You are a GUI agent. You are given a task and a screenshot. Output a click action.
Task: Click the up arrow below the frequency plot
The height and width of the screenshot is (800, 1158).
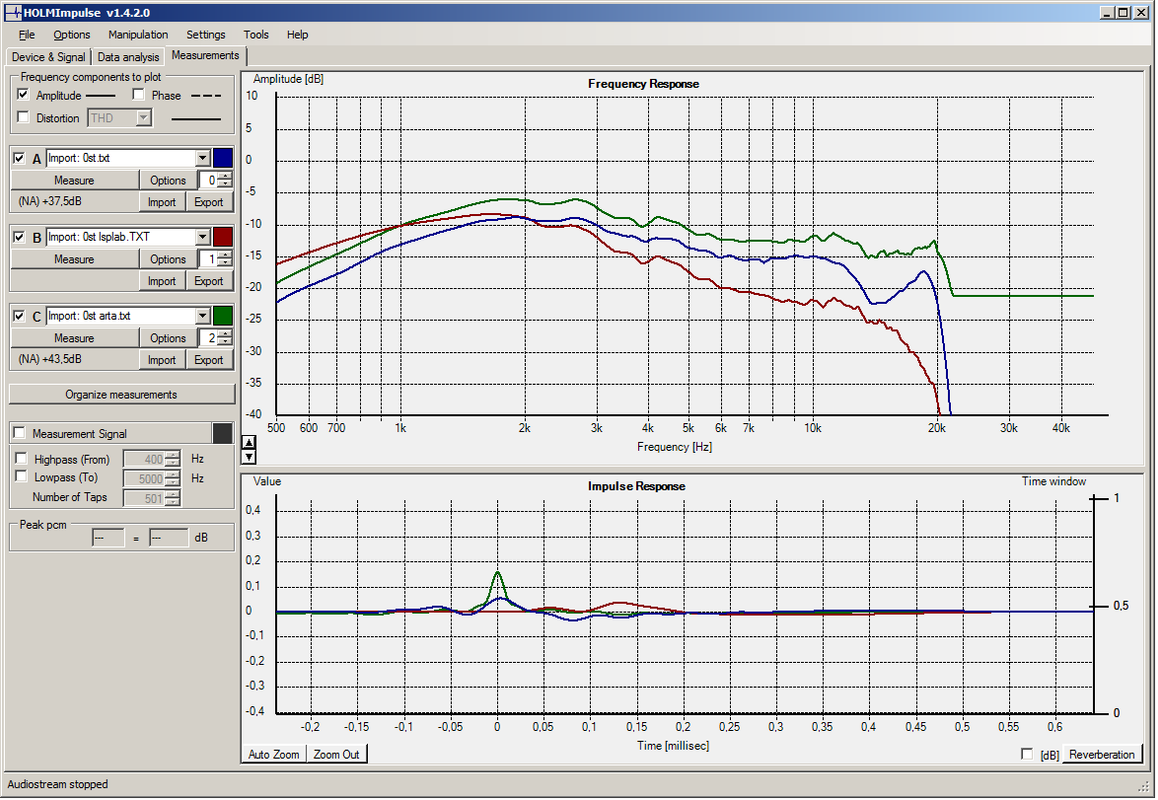pos(250,442)
